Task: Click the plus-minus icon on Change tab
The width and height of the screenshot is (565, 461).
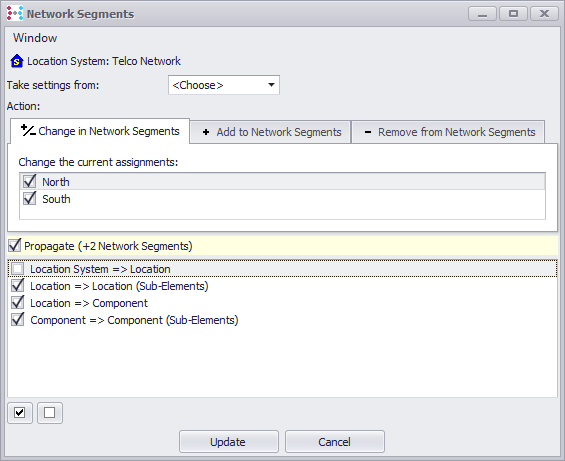Action: point(28,130)
